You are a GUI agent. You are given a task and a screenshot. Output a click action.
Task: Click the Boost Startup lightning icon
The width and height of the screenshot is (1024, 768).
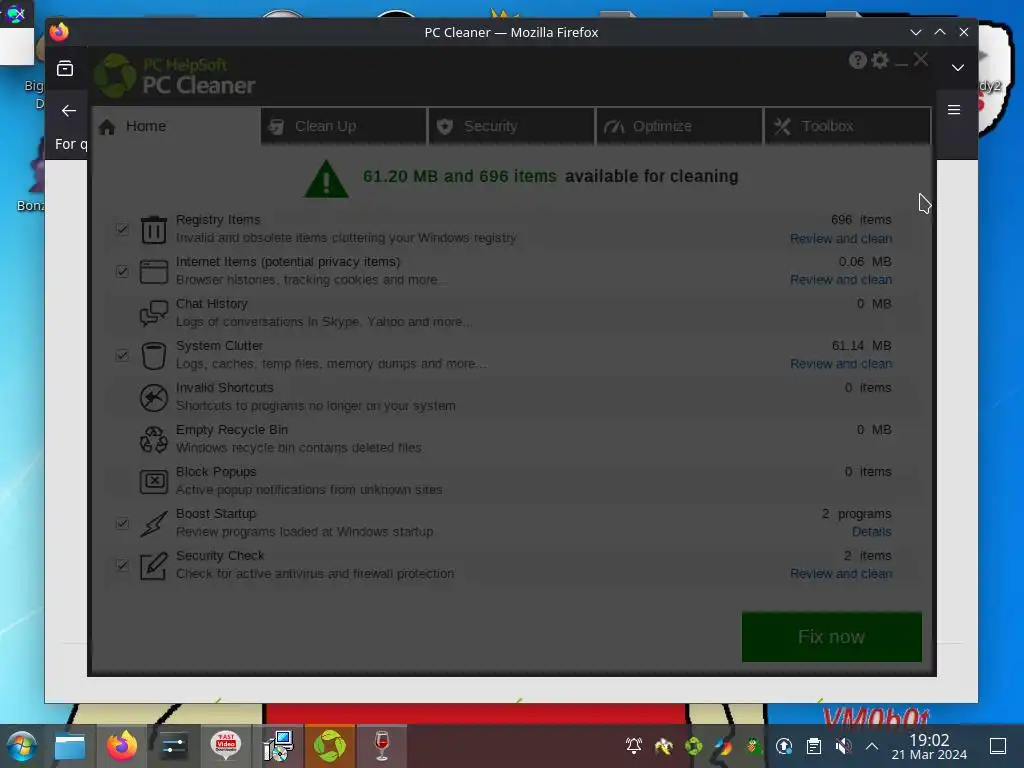pyautogui.click(x=154, y=524)
